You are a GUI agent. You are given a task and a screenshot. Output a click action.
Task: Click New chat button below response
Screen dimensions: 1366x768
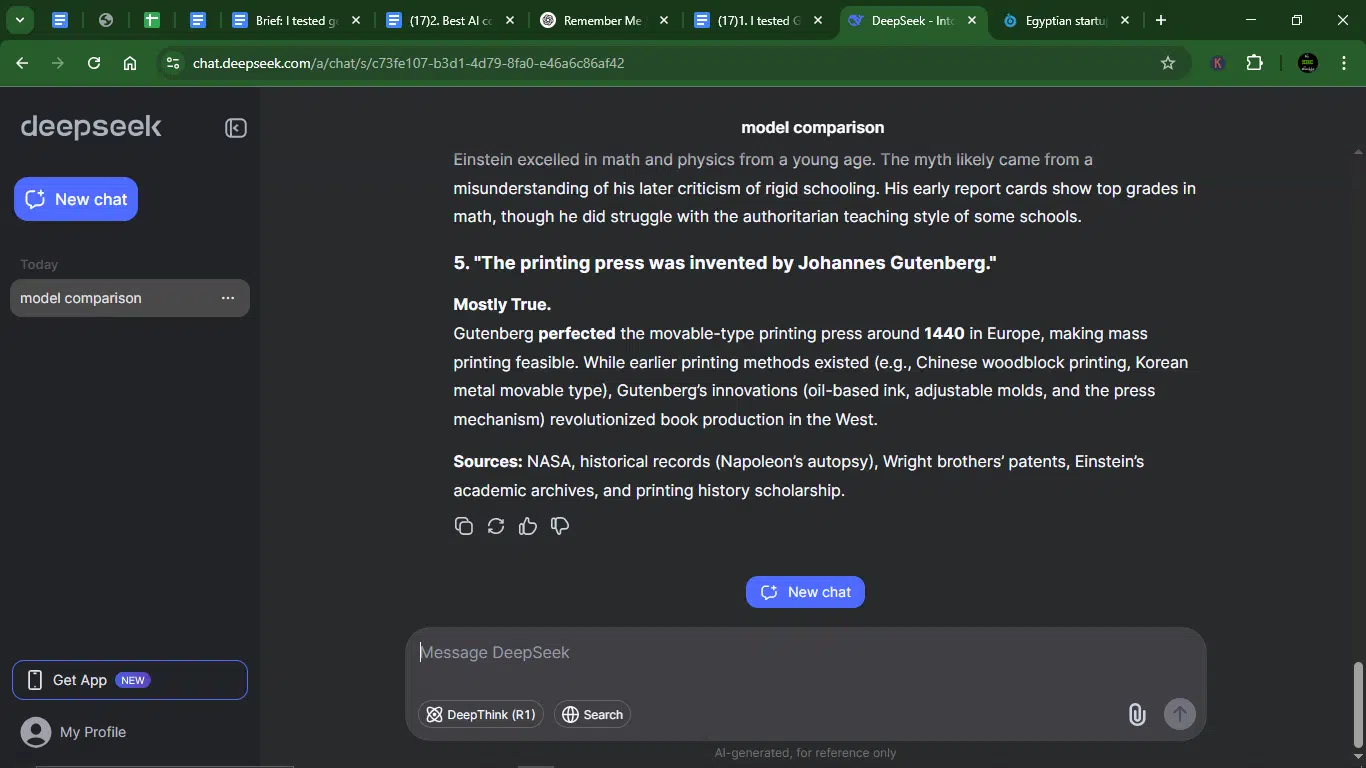pyautogui.click(x=805, y=592)
